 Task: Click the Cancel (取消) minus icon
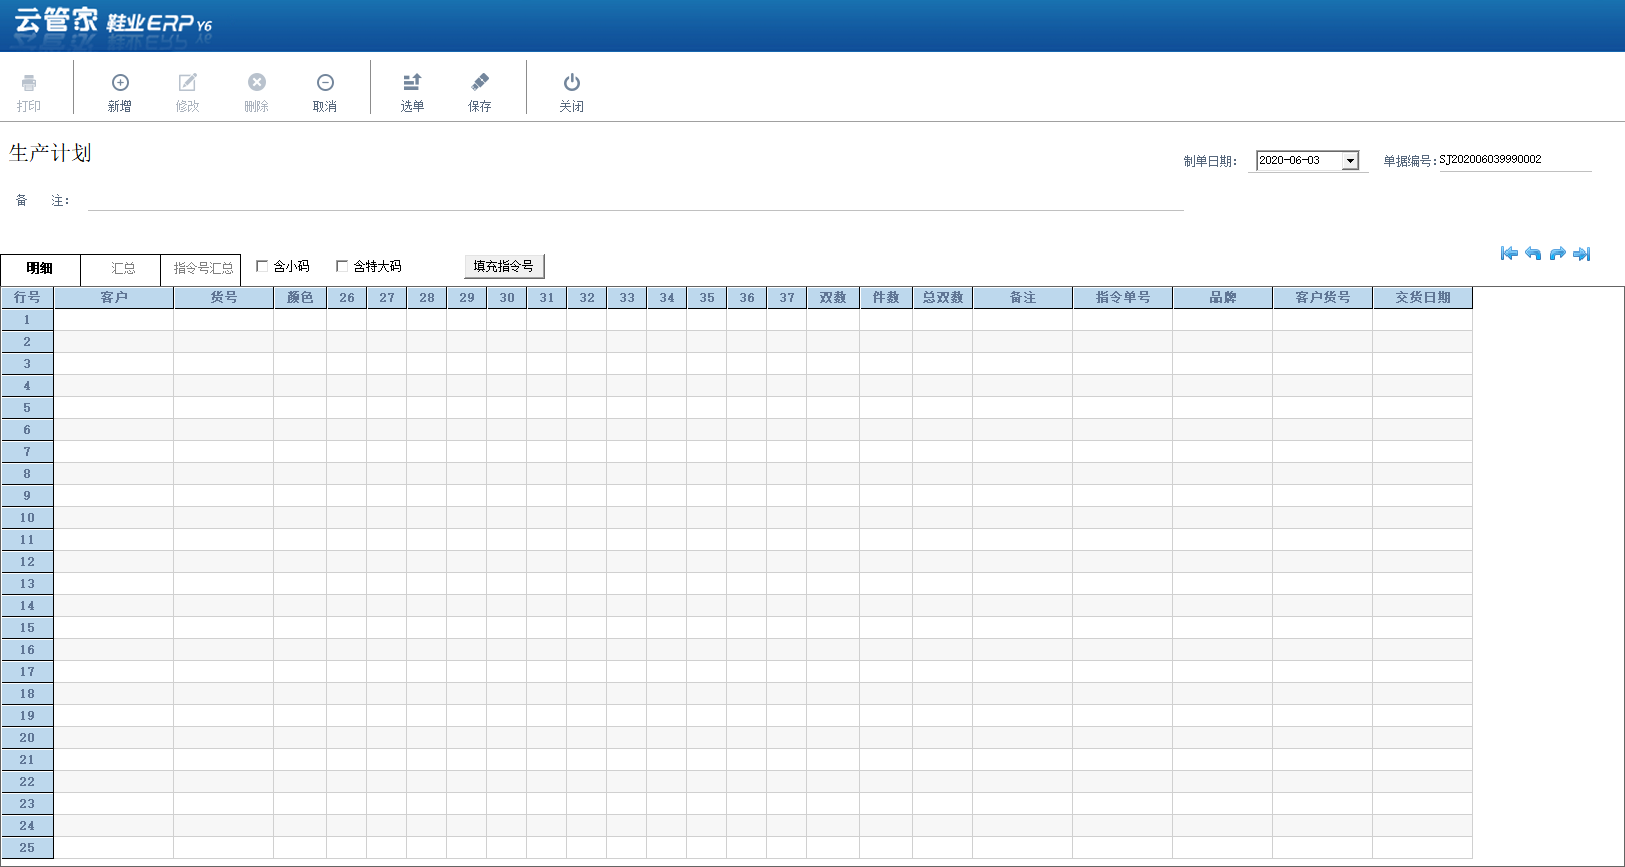(x=325, y=83)
